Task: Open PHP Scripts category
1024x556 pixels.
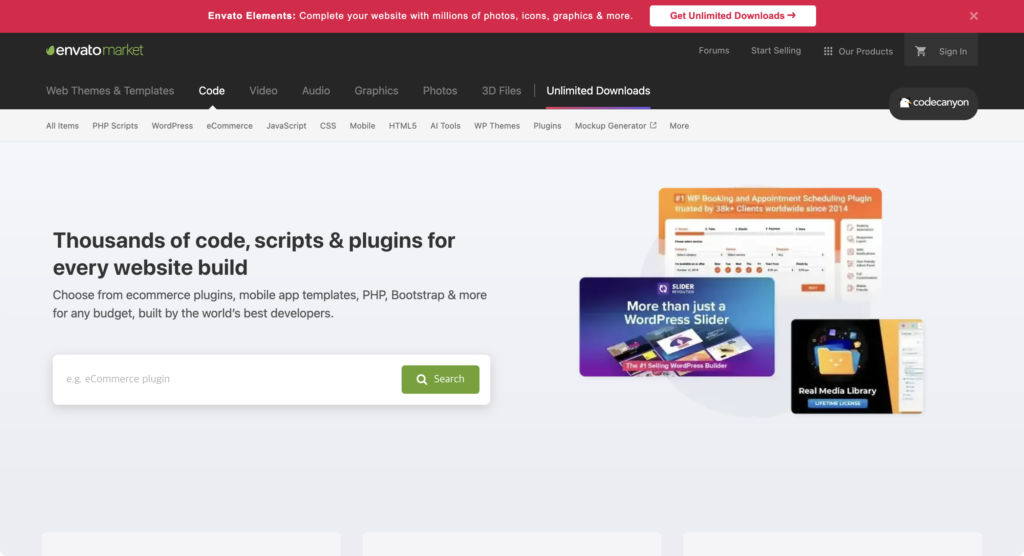Action: coord(115,125)
